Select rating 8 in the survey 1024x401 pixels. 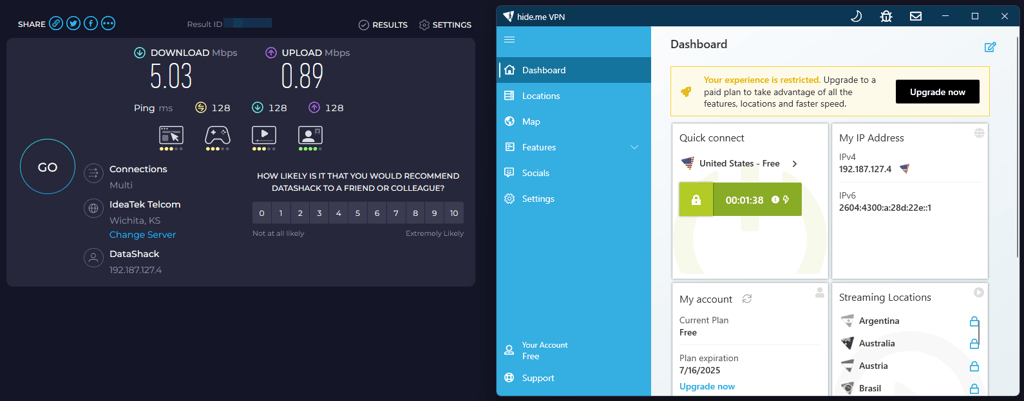pos(415,213)
